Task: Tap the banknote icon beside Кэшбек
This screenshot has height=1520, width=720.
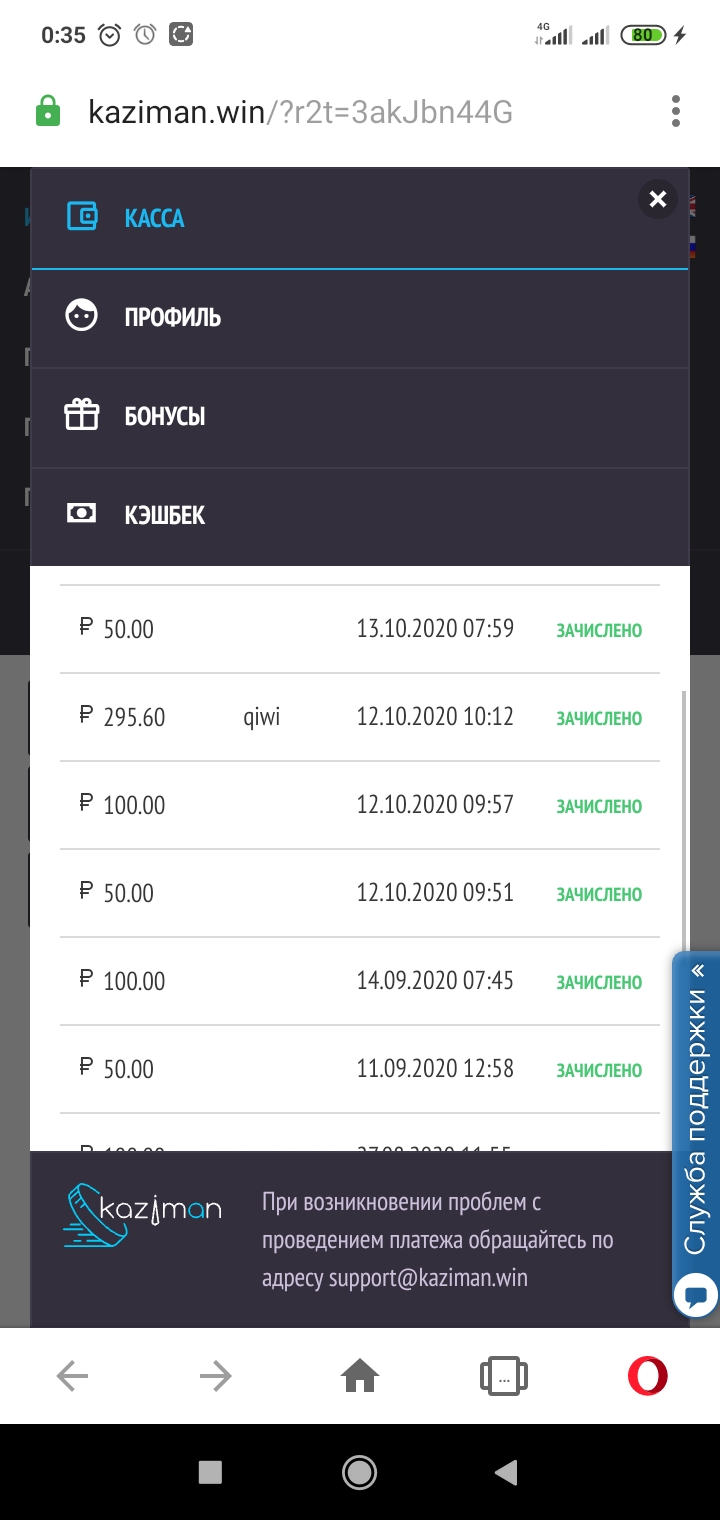Action: tap(82, 514)
